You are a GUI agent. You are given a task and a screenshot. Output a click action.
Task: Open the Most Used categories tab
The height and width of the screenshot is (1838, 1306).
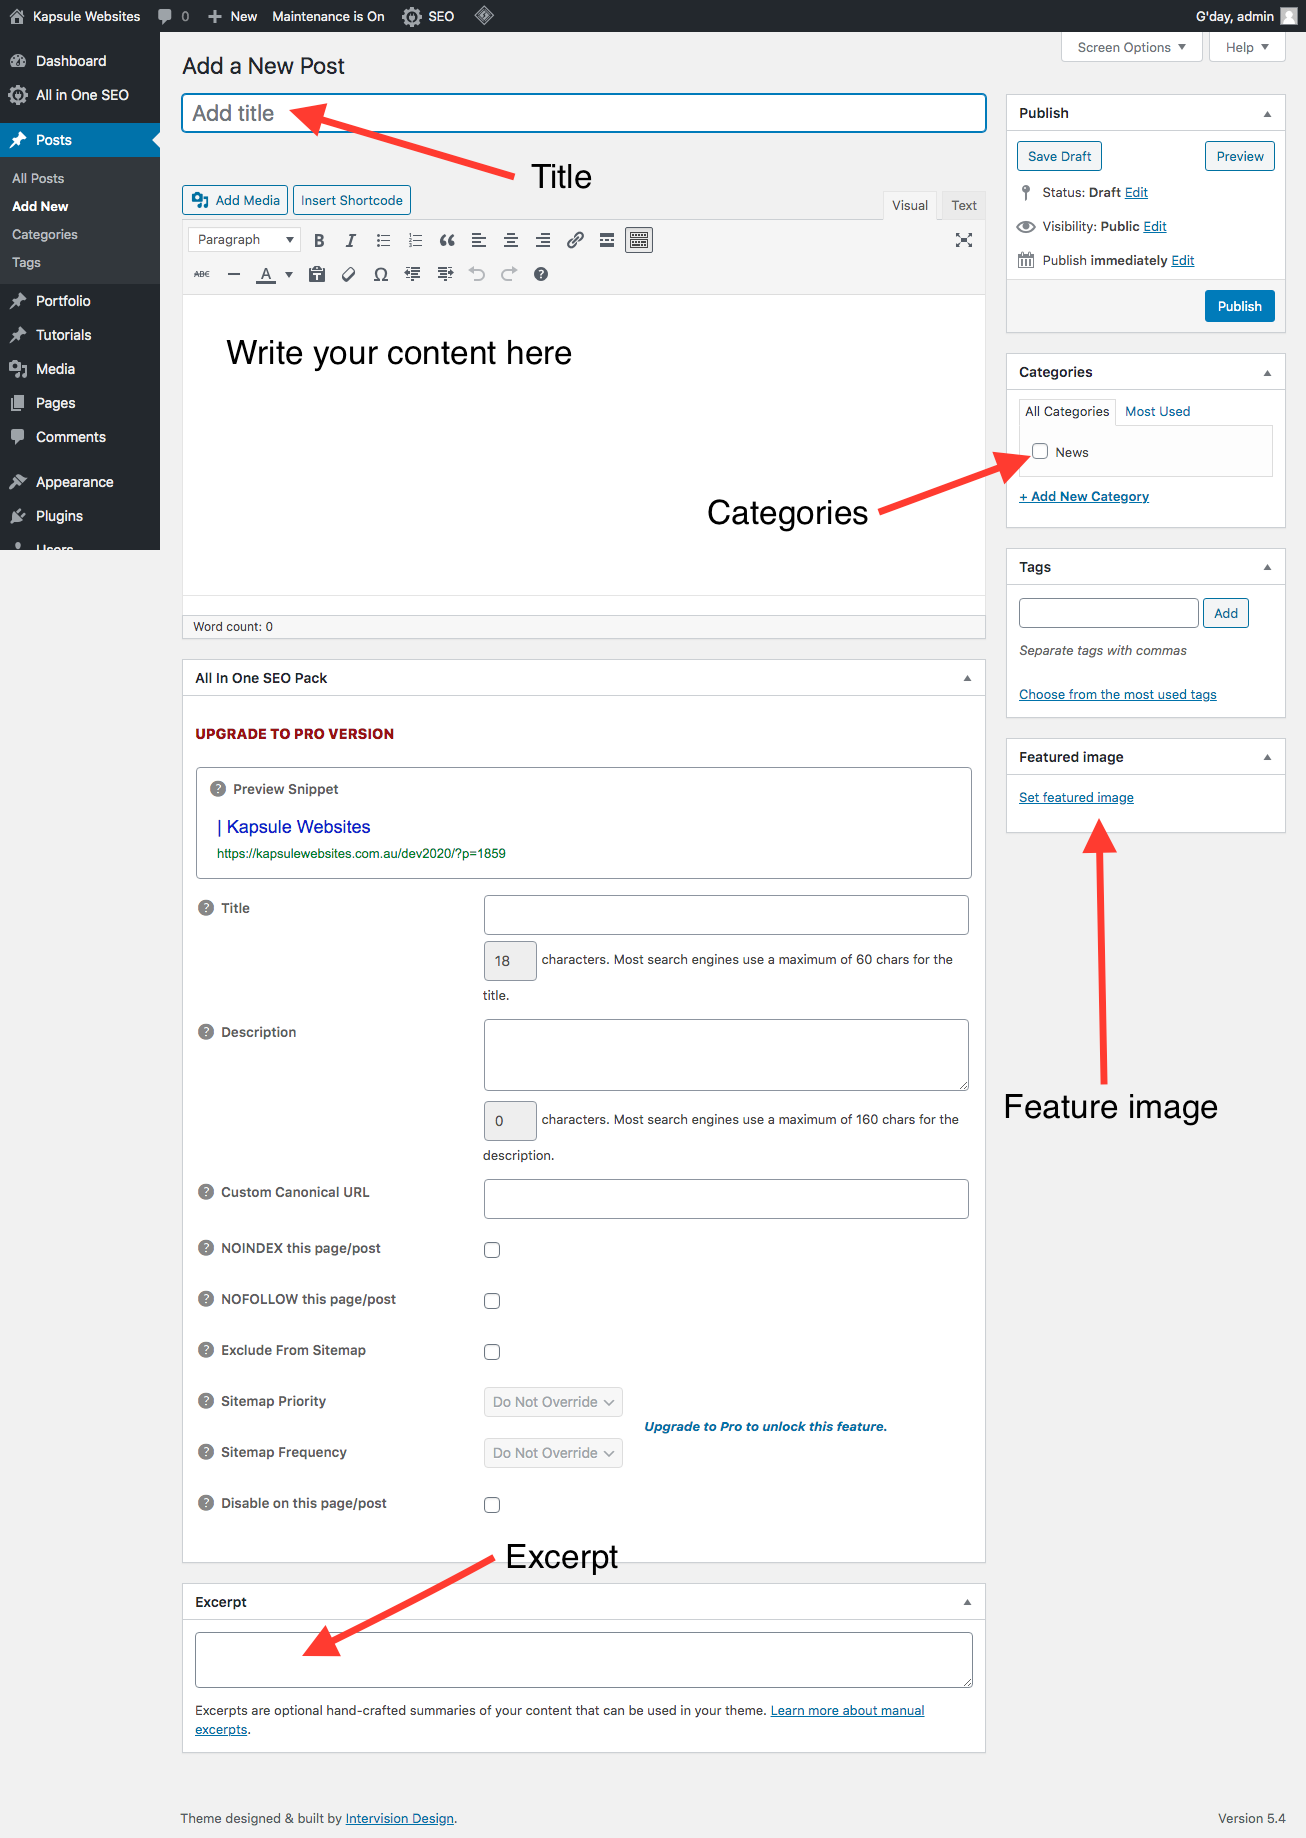click(x=1156, y=411)
